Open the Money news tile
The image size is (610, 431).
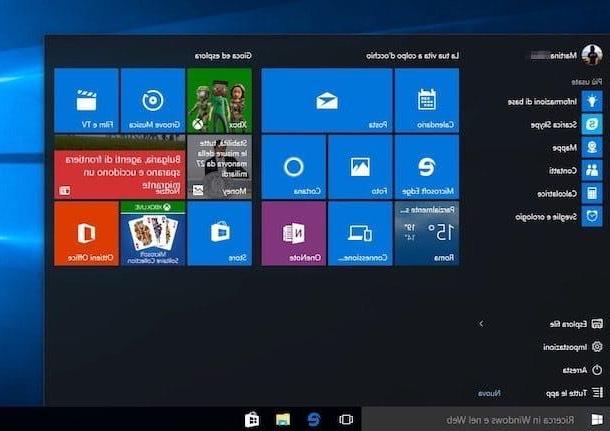click(219, 167)
